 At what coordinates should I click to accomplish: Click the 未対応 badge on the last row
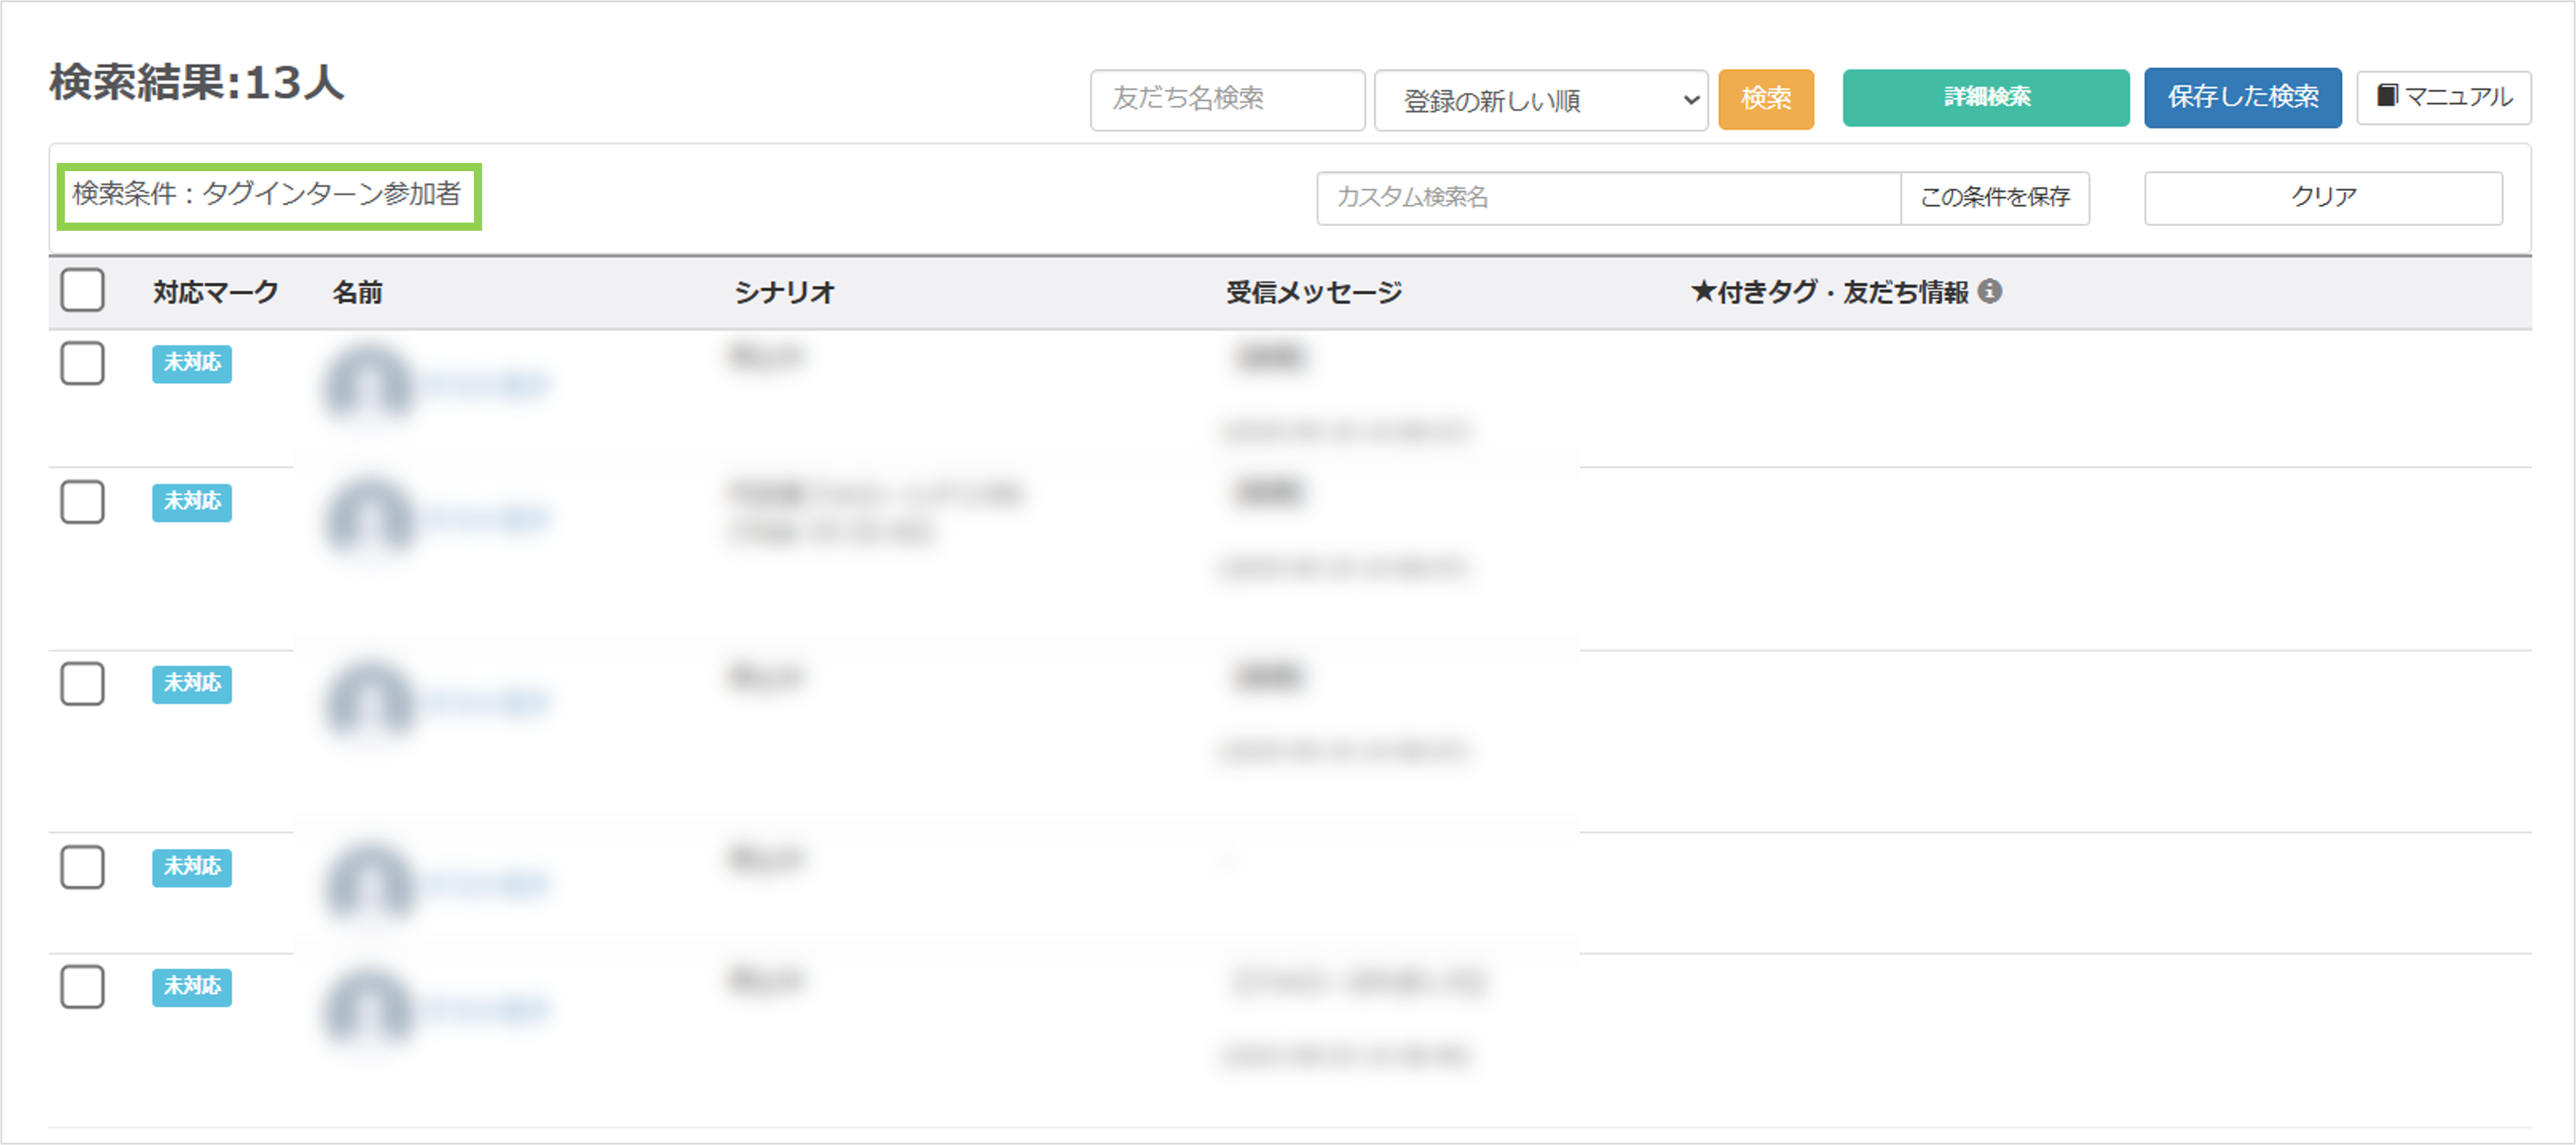pos(191,987)
